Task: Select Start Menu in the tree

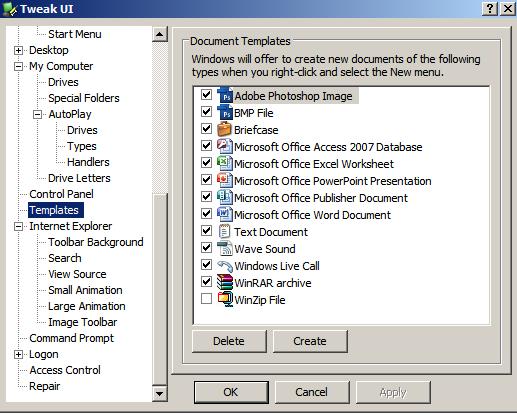Action: pos(75,34)
